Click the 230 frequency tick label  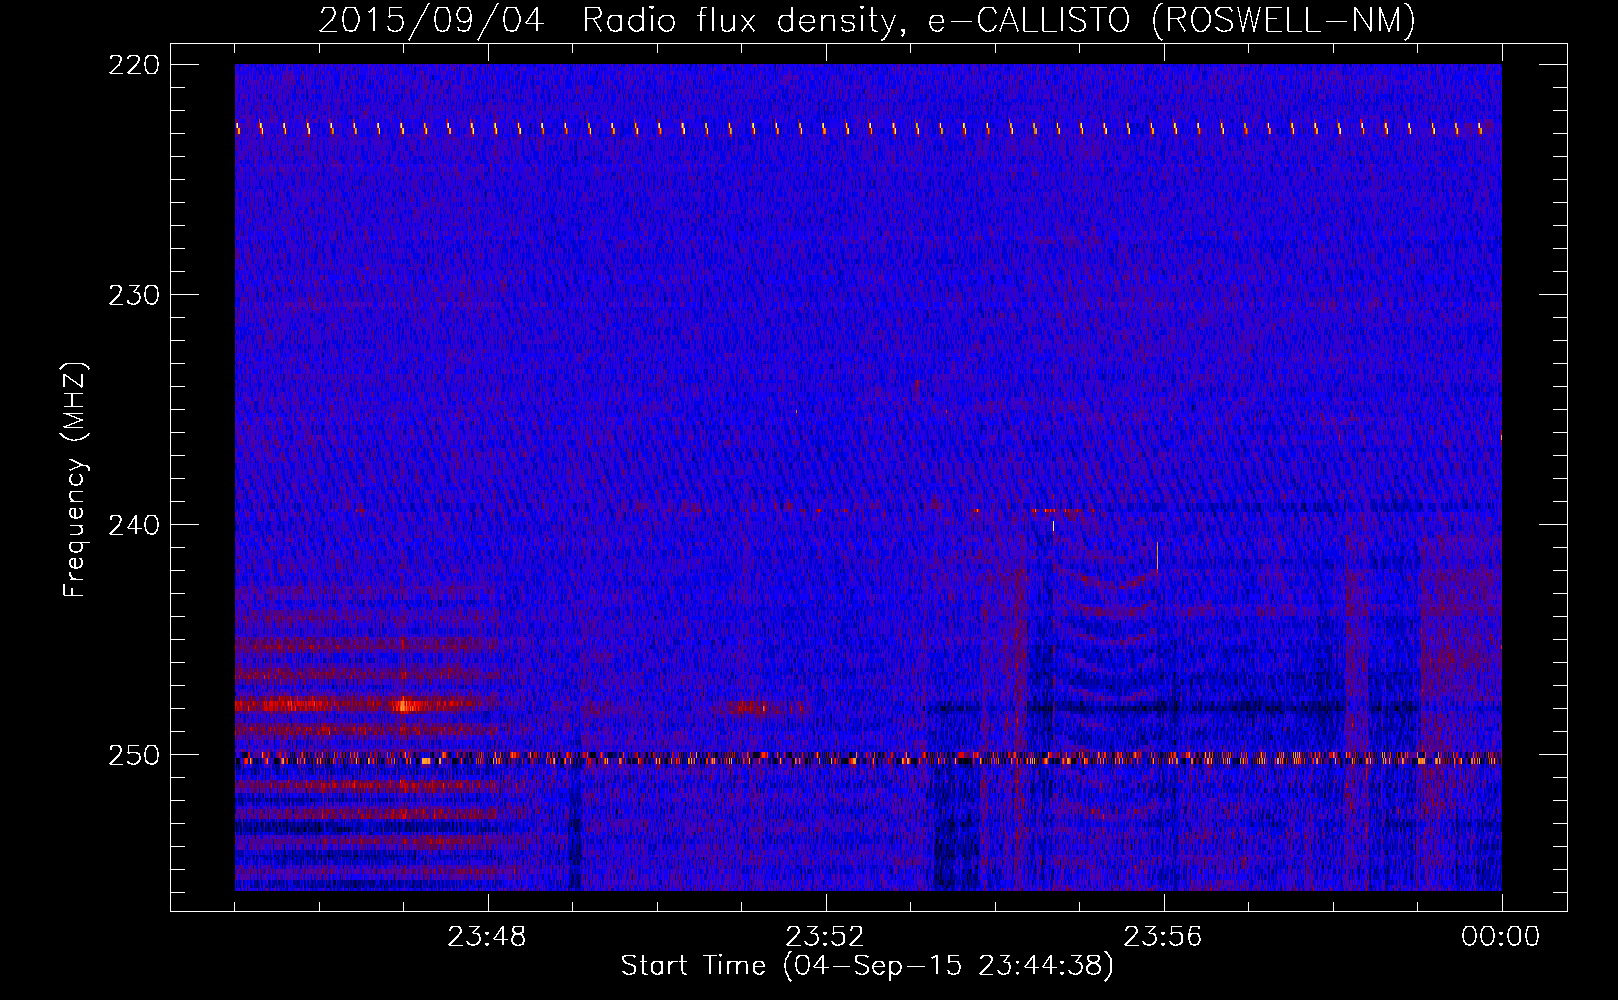click(x=133, y=295)
